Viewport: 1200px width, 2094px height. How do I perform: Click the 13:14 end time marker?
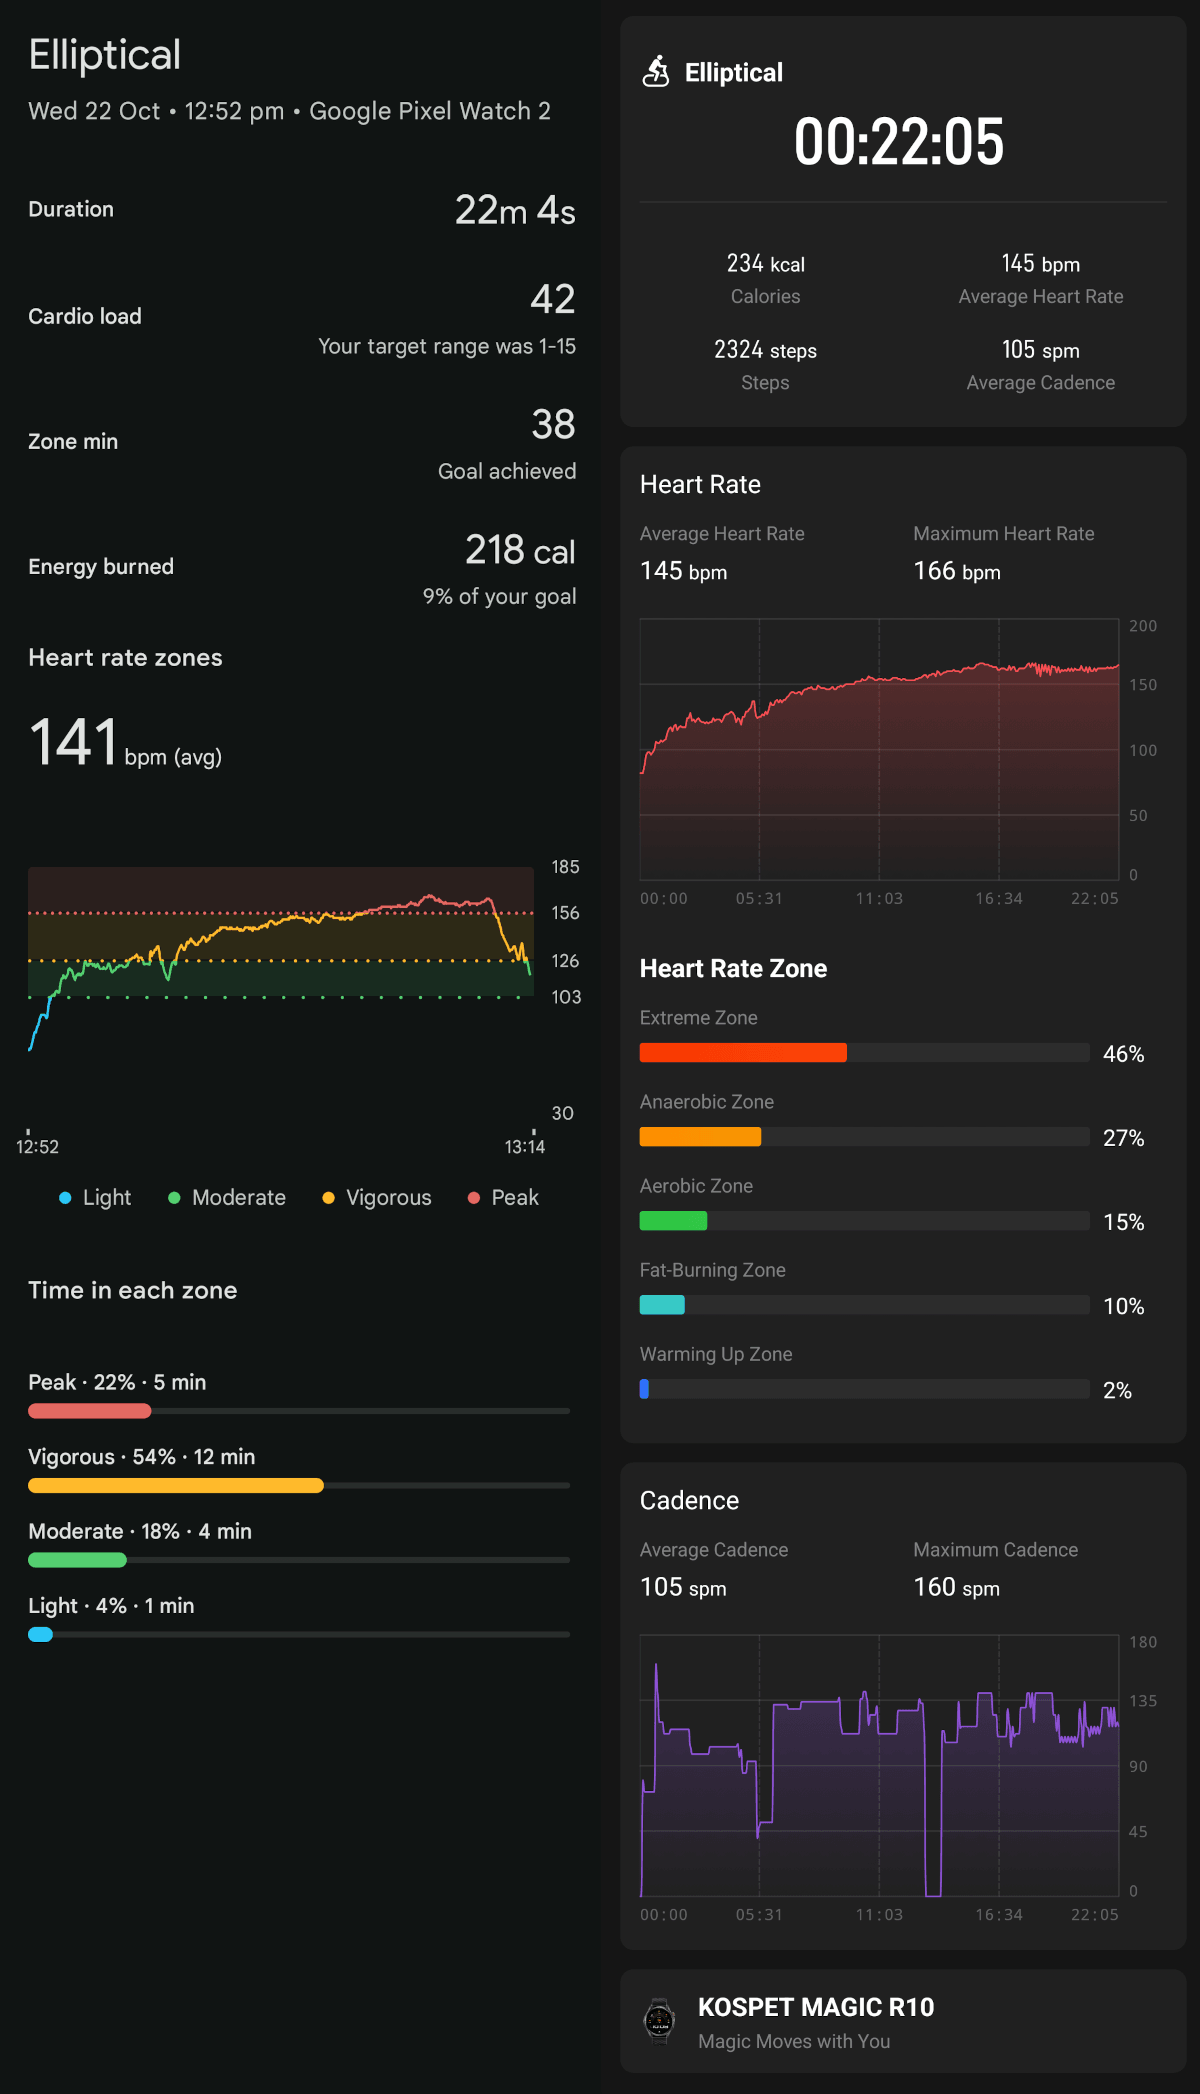coord(525,1146)
